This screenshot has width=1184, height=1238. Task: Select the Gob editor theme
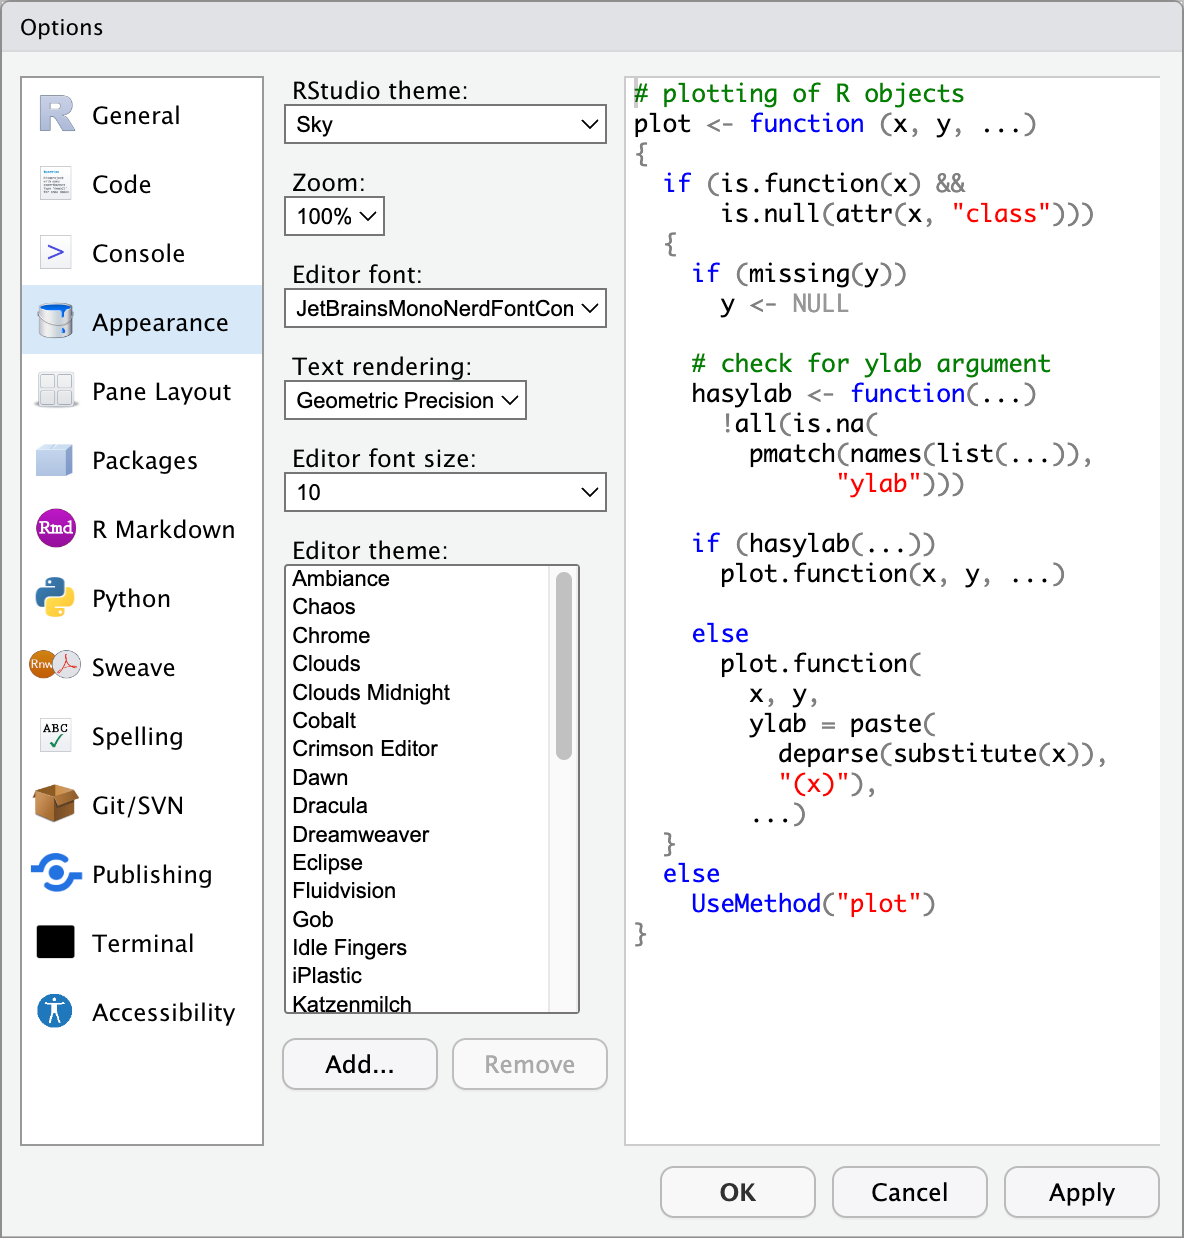pyautogui.click(x=417, y=919)
